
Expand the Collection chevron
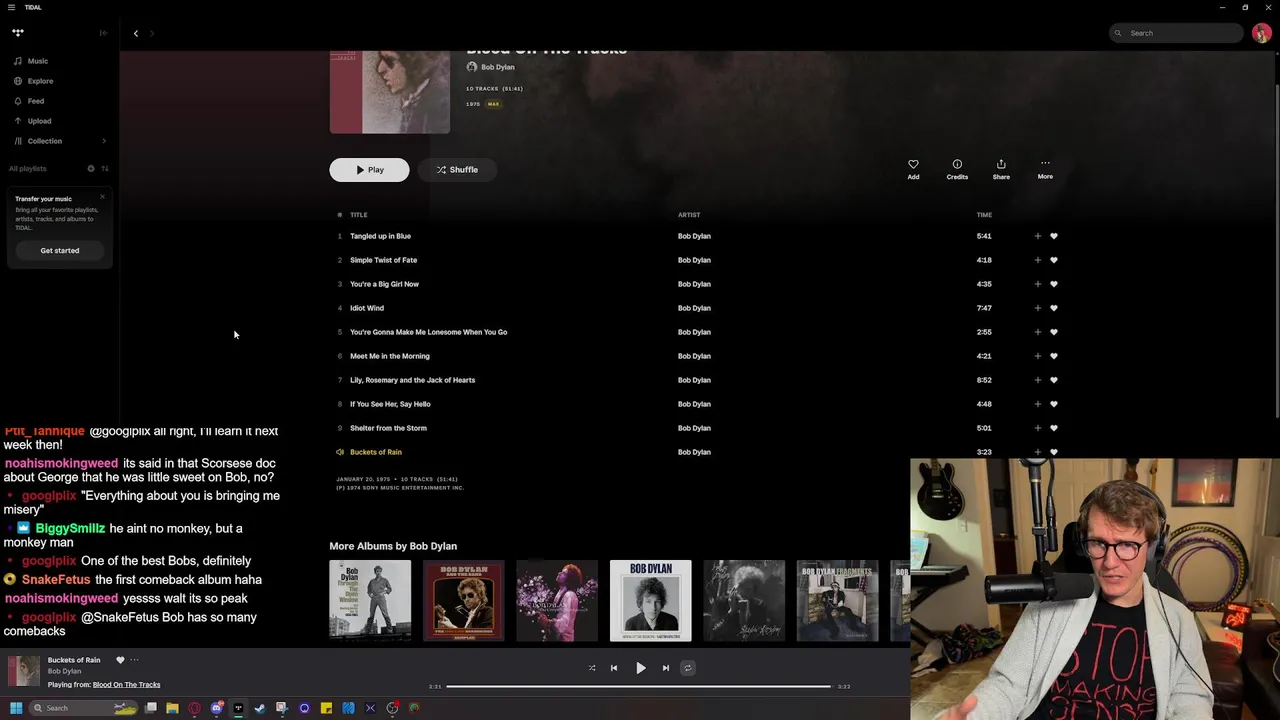[x=104, y=141]
